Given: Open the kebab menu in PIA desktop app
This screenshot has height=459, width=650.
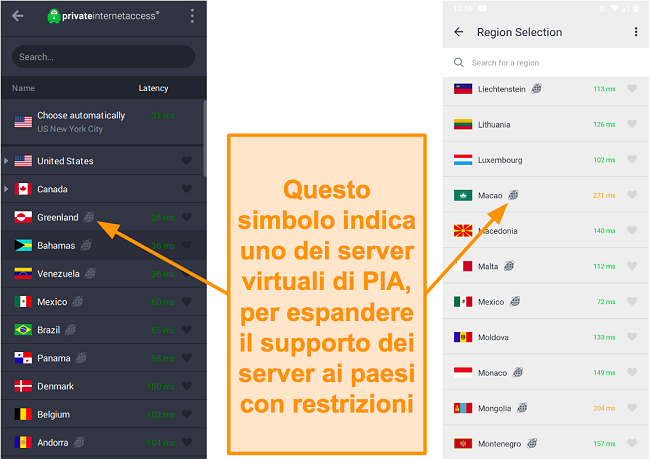Looking at the screenshot, I should [192, 16].
